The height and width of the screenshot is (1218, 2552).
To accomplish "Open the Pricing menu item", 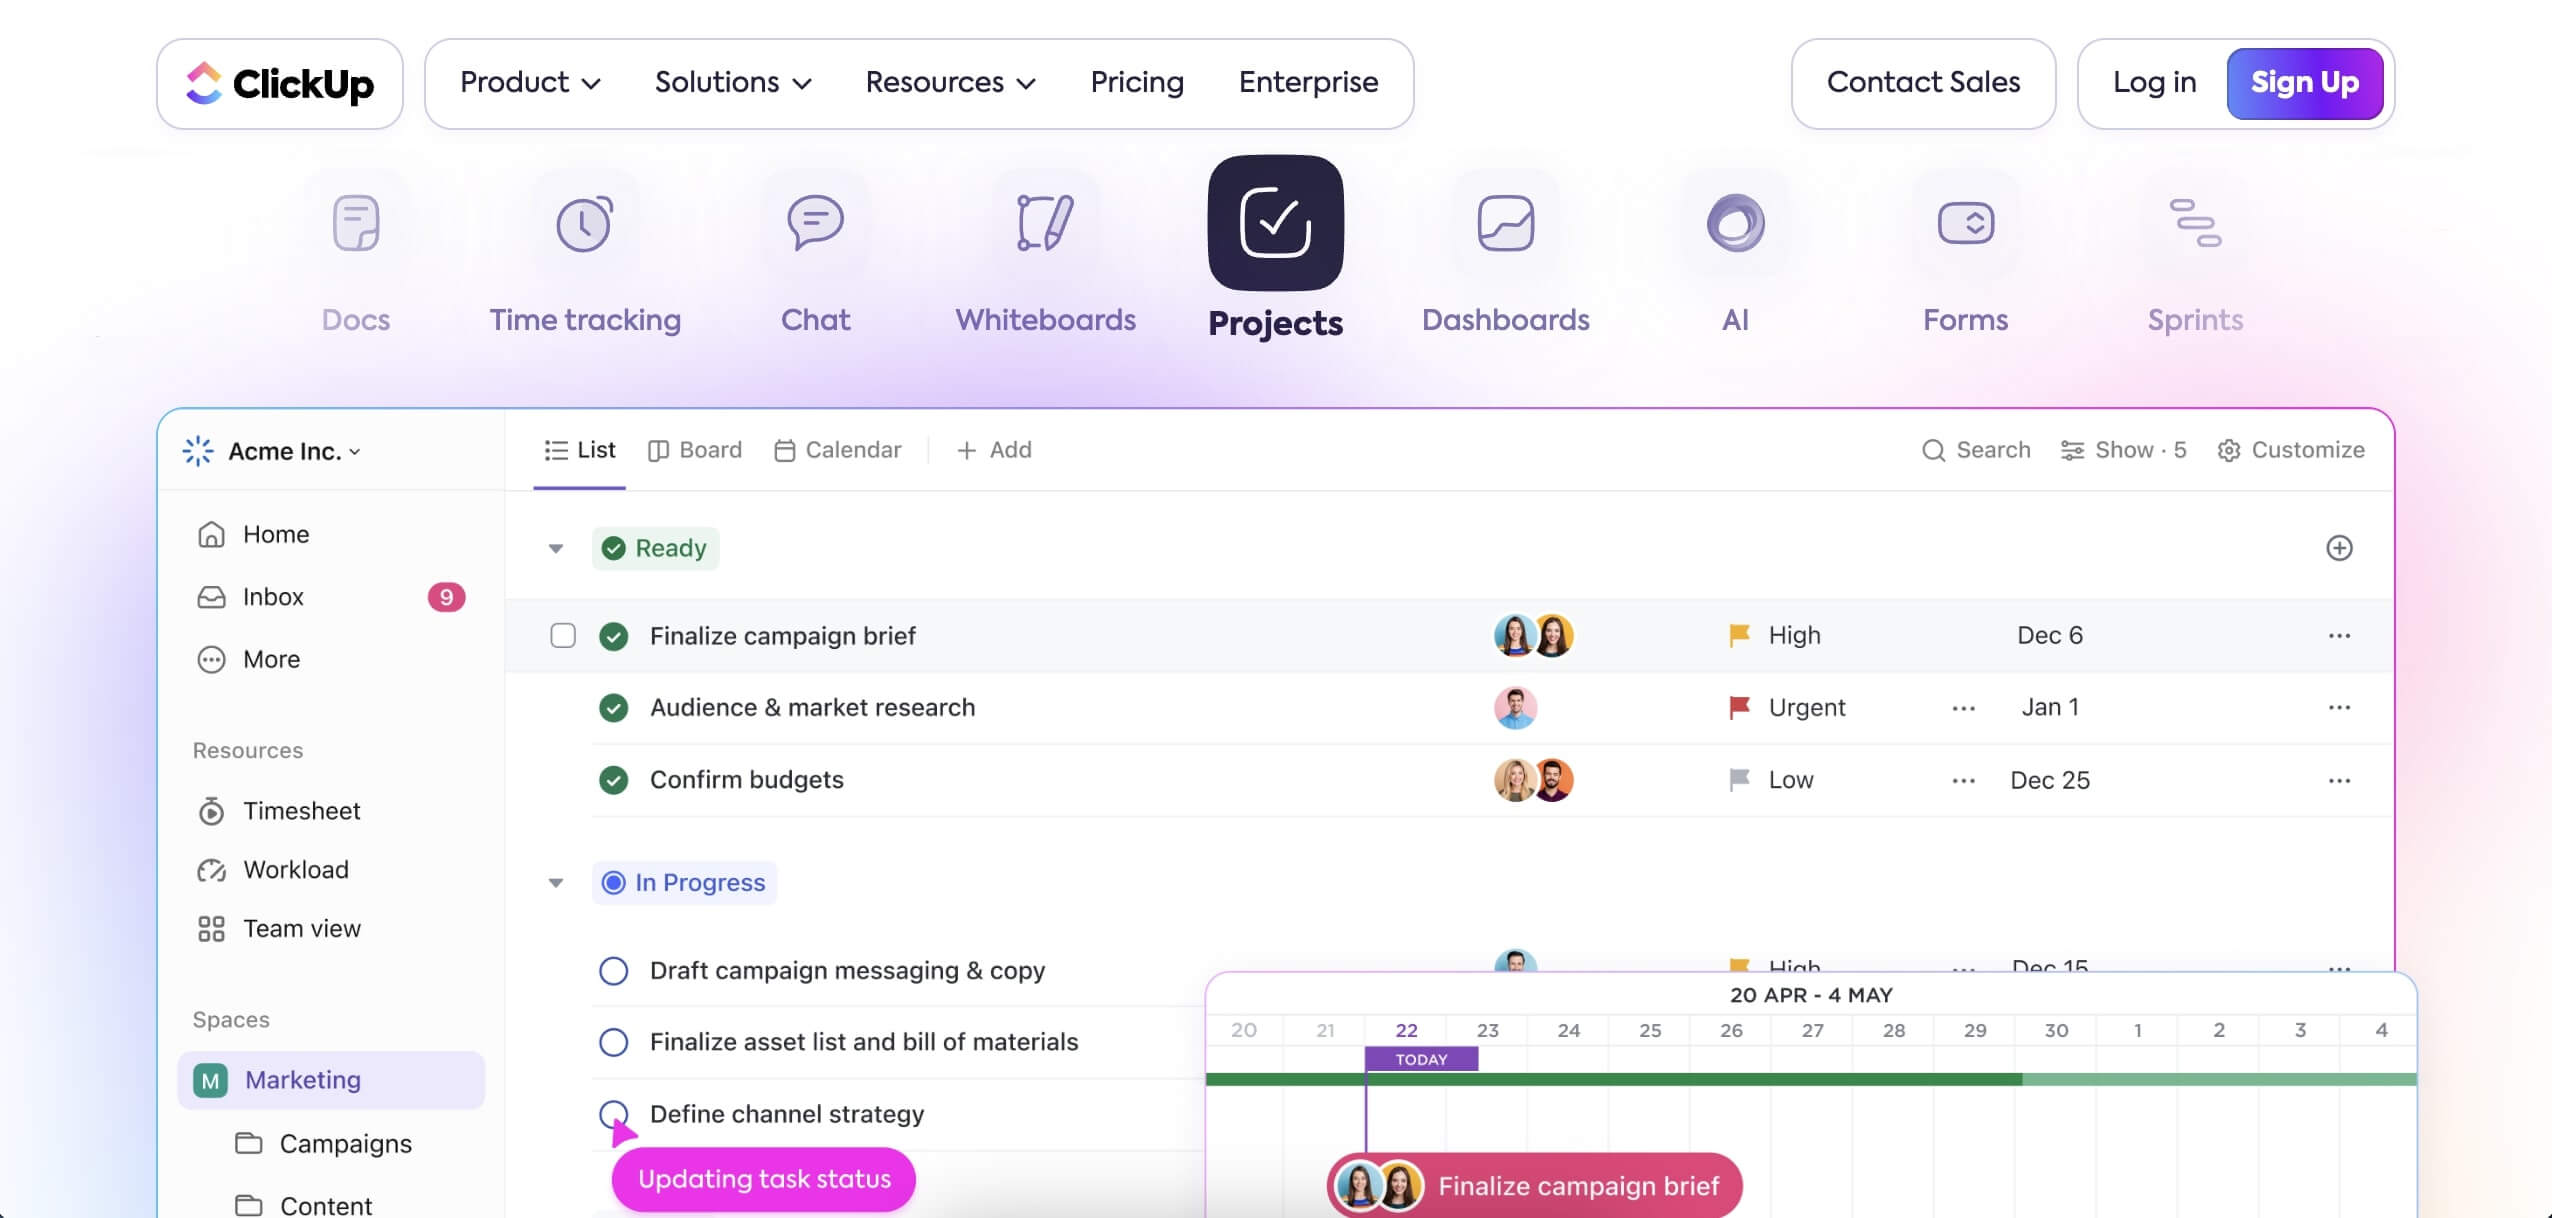I will point(1136,82).
